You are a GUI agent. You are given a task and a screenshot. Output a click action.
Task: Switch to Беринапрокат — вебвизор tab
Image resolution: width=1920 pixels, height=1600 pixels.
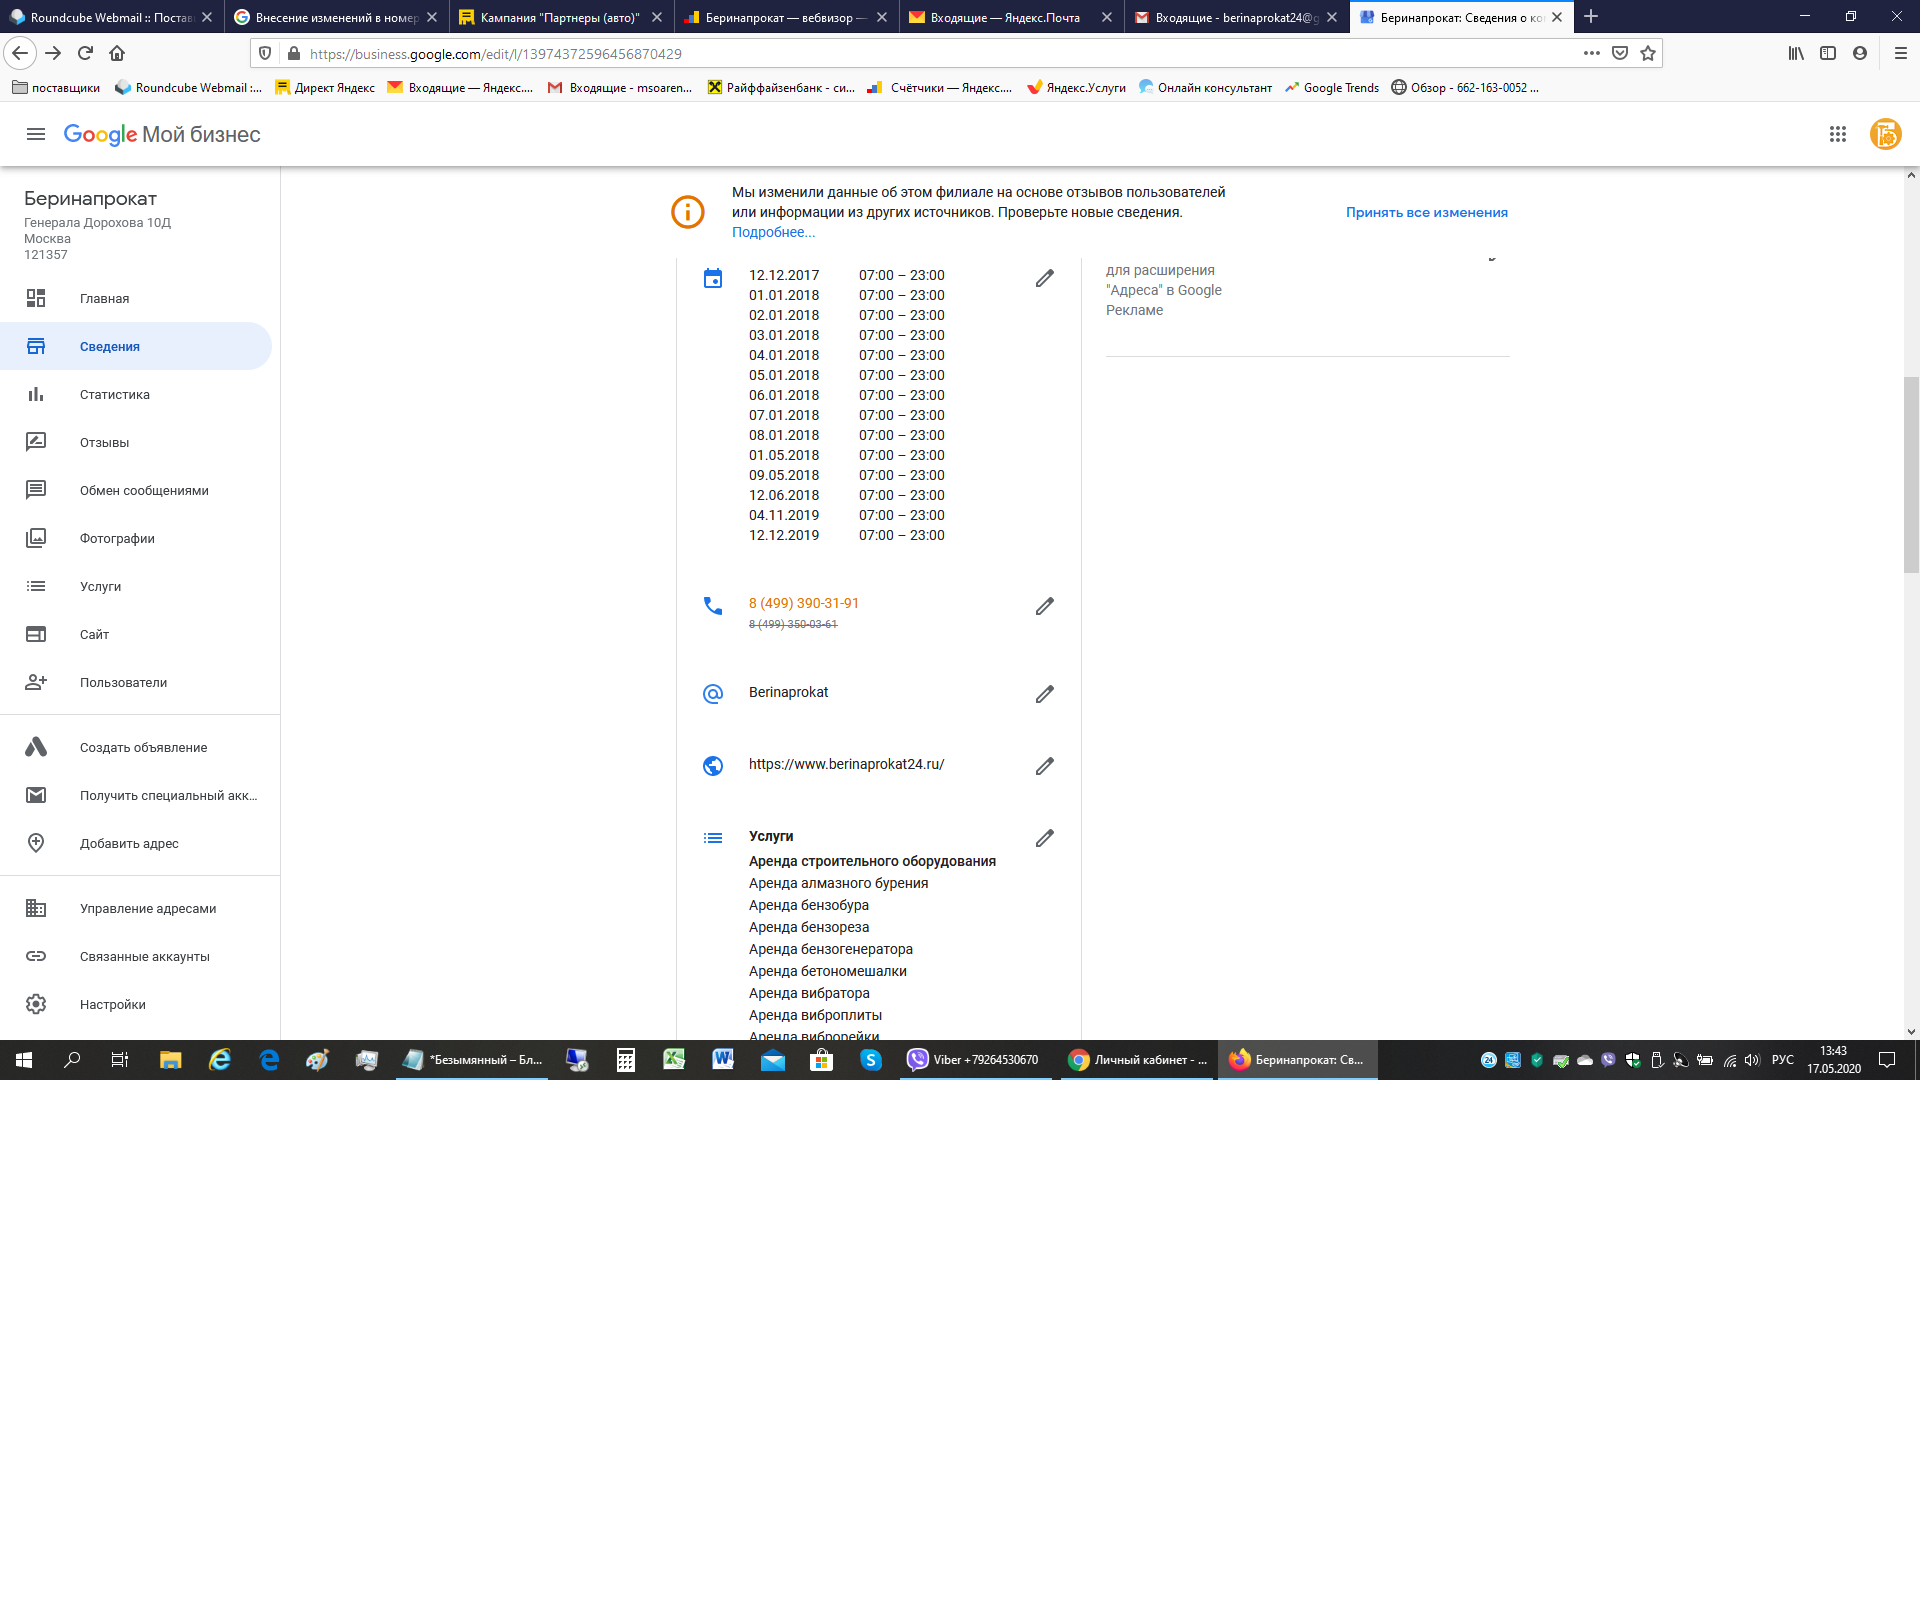(786, 17)
